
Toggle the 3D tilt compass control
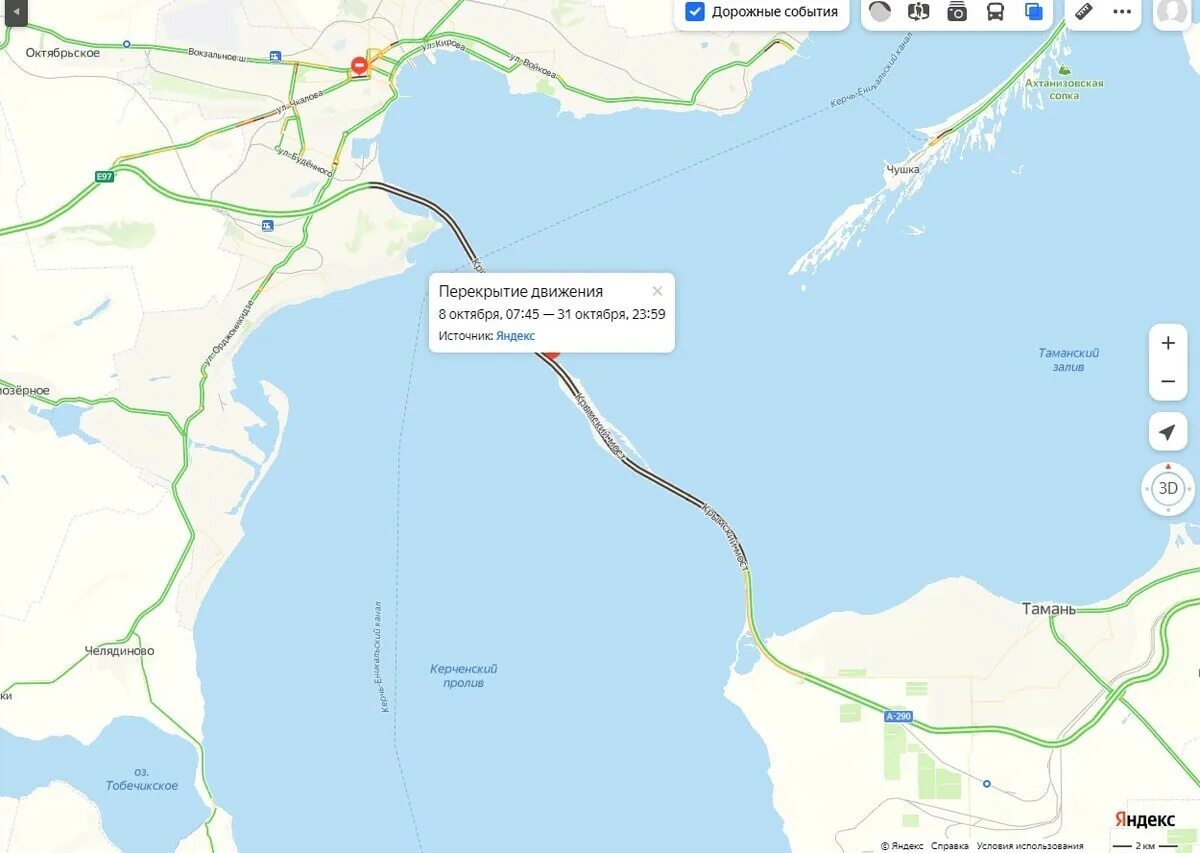1167,489
